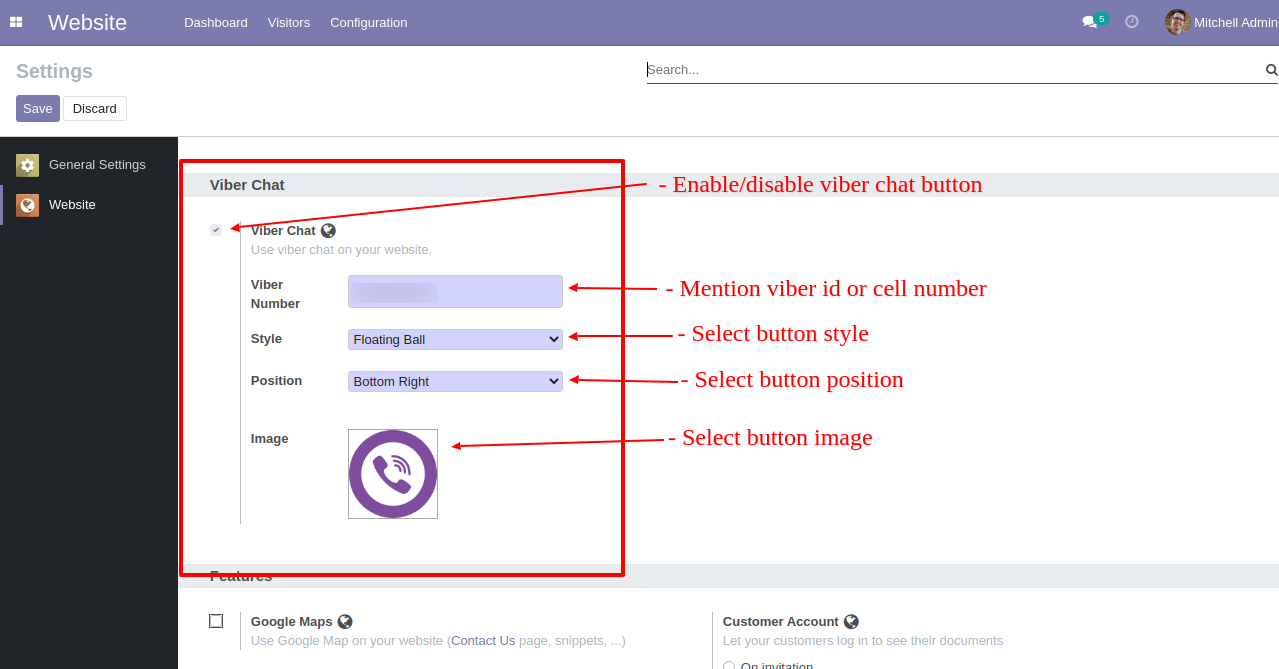The height and width of the screenshot is (669, 1279).
Task: Click the Google Maps setting label
Action: pos(292,622)
